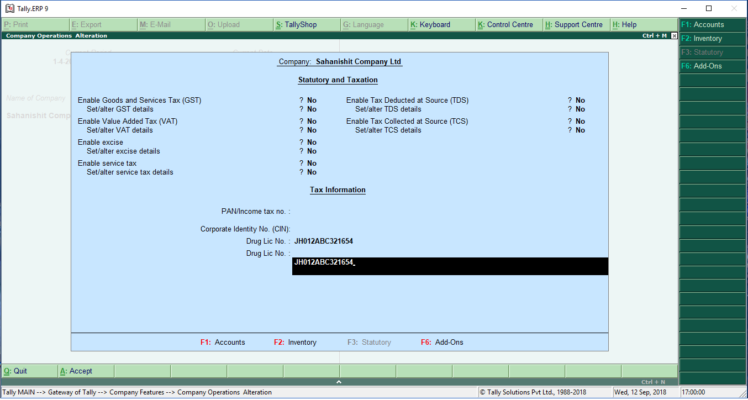Click F2: Inventory at form bottom
Viewport: 748px width, 400px height.
[x=295, y=342]
